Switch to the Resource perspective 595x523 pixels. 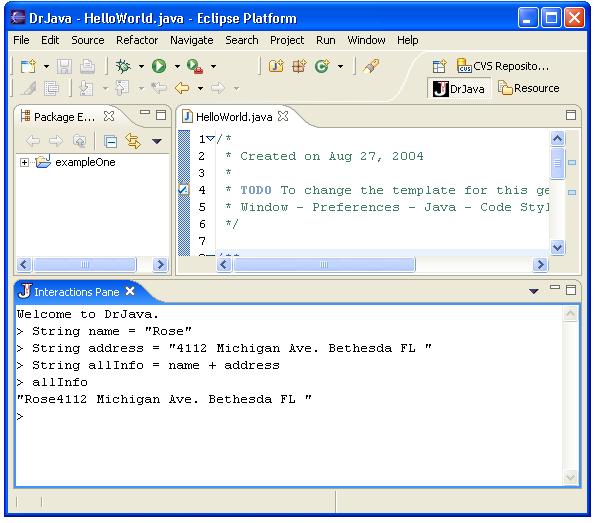click(529, 88)
